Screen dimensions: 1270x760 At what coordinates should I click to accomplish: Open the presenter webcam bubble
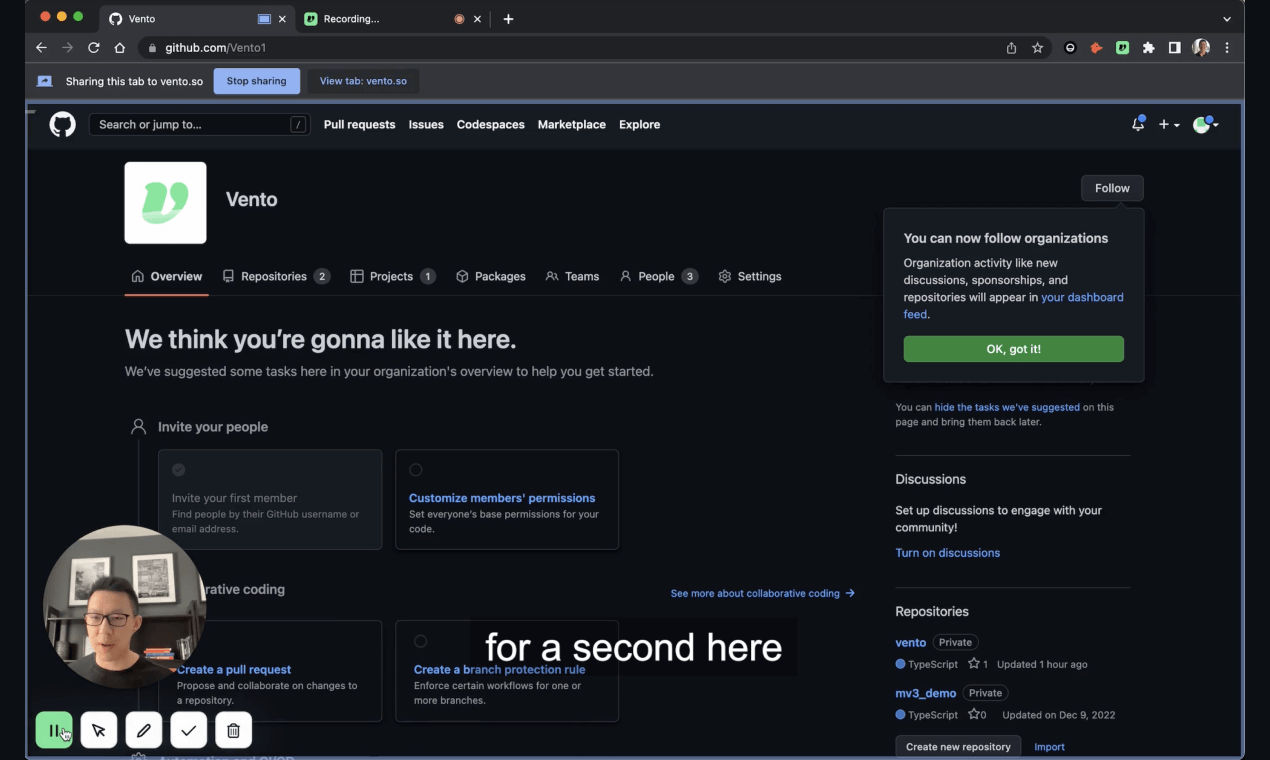tap(125, 607)
